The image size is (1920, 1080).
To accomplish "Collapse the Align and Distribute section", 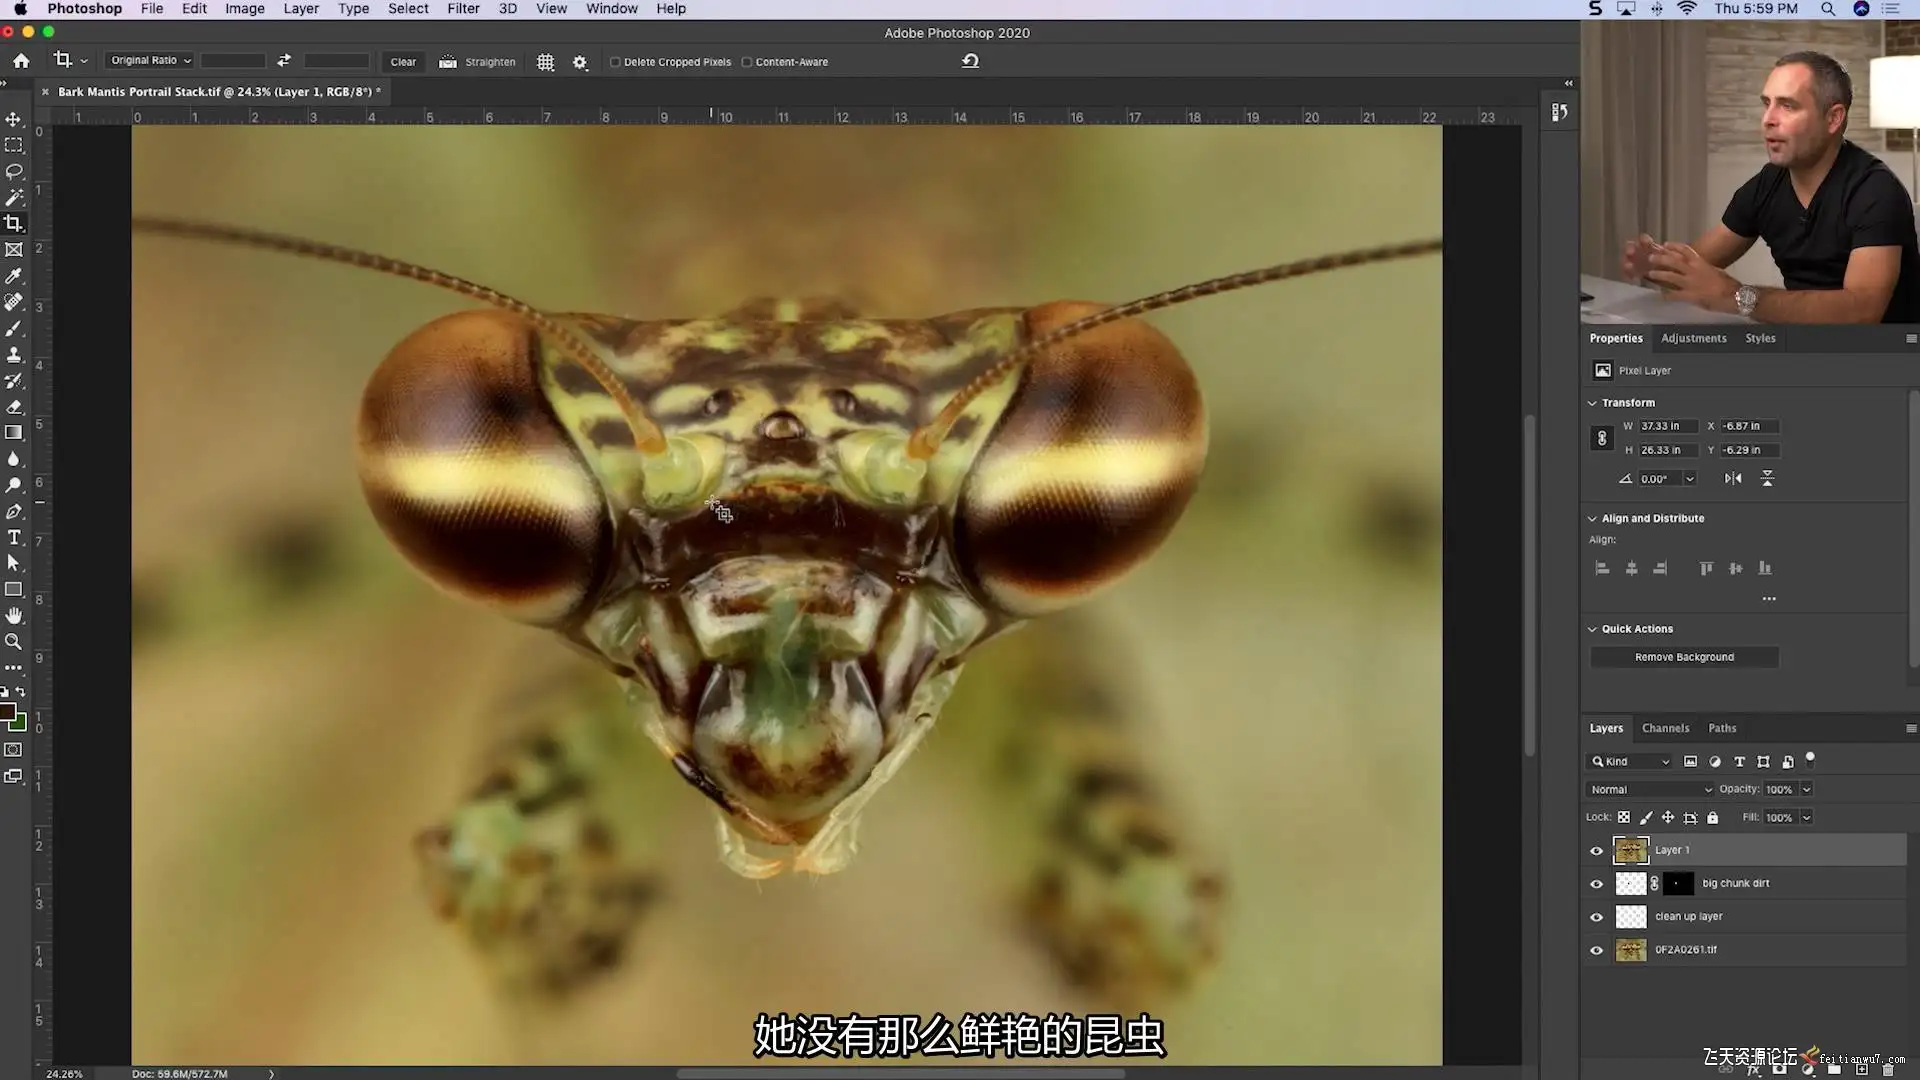I will (x=1592, y=518).
